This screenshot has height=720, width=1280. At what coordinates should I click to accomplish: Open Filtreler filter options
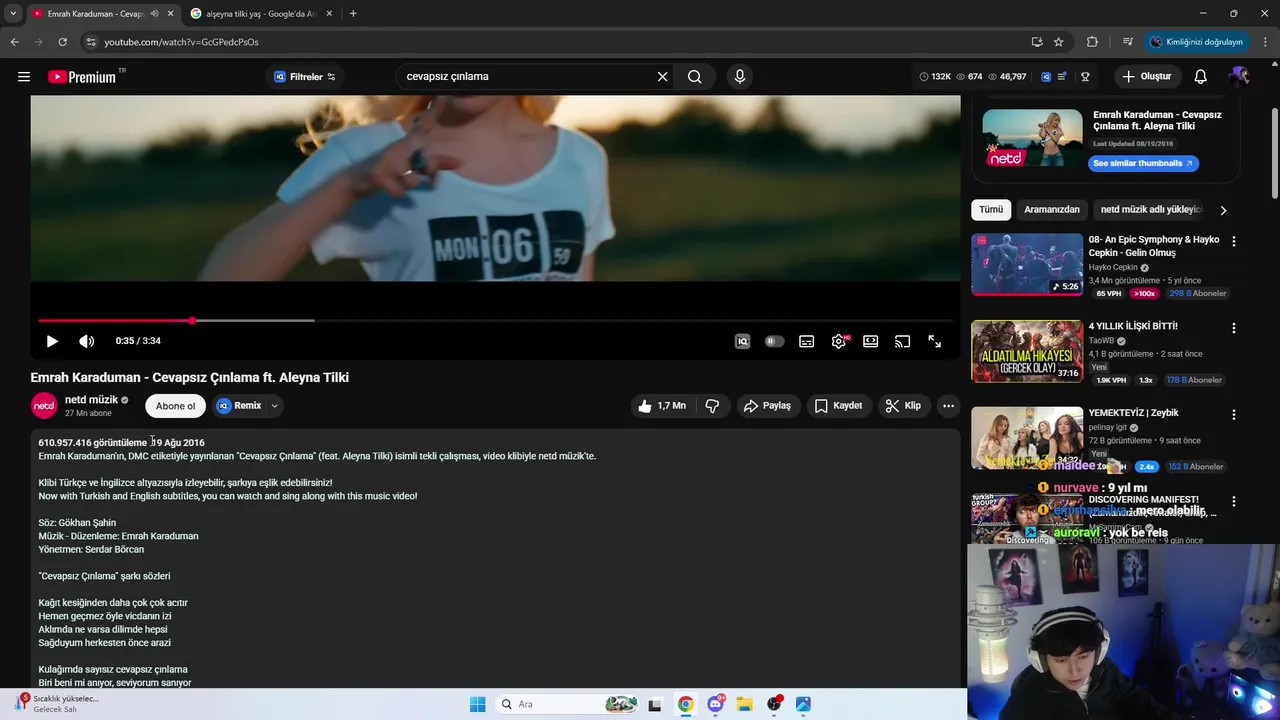[x=305, y=77]
